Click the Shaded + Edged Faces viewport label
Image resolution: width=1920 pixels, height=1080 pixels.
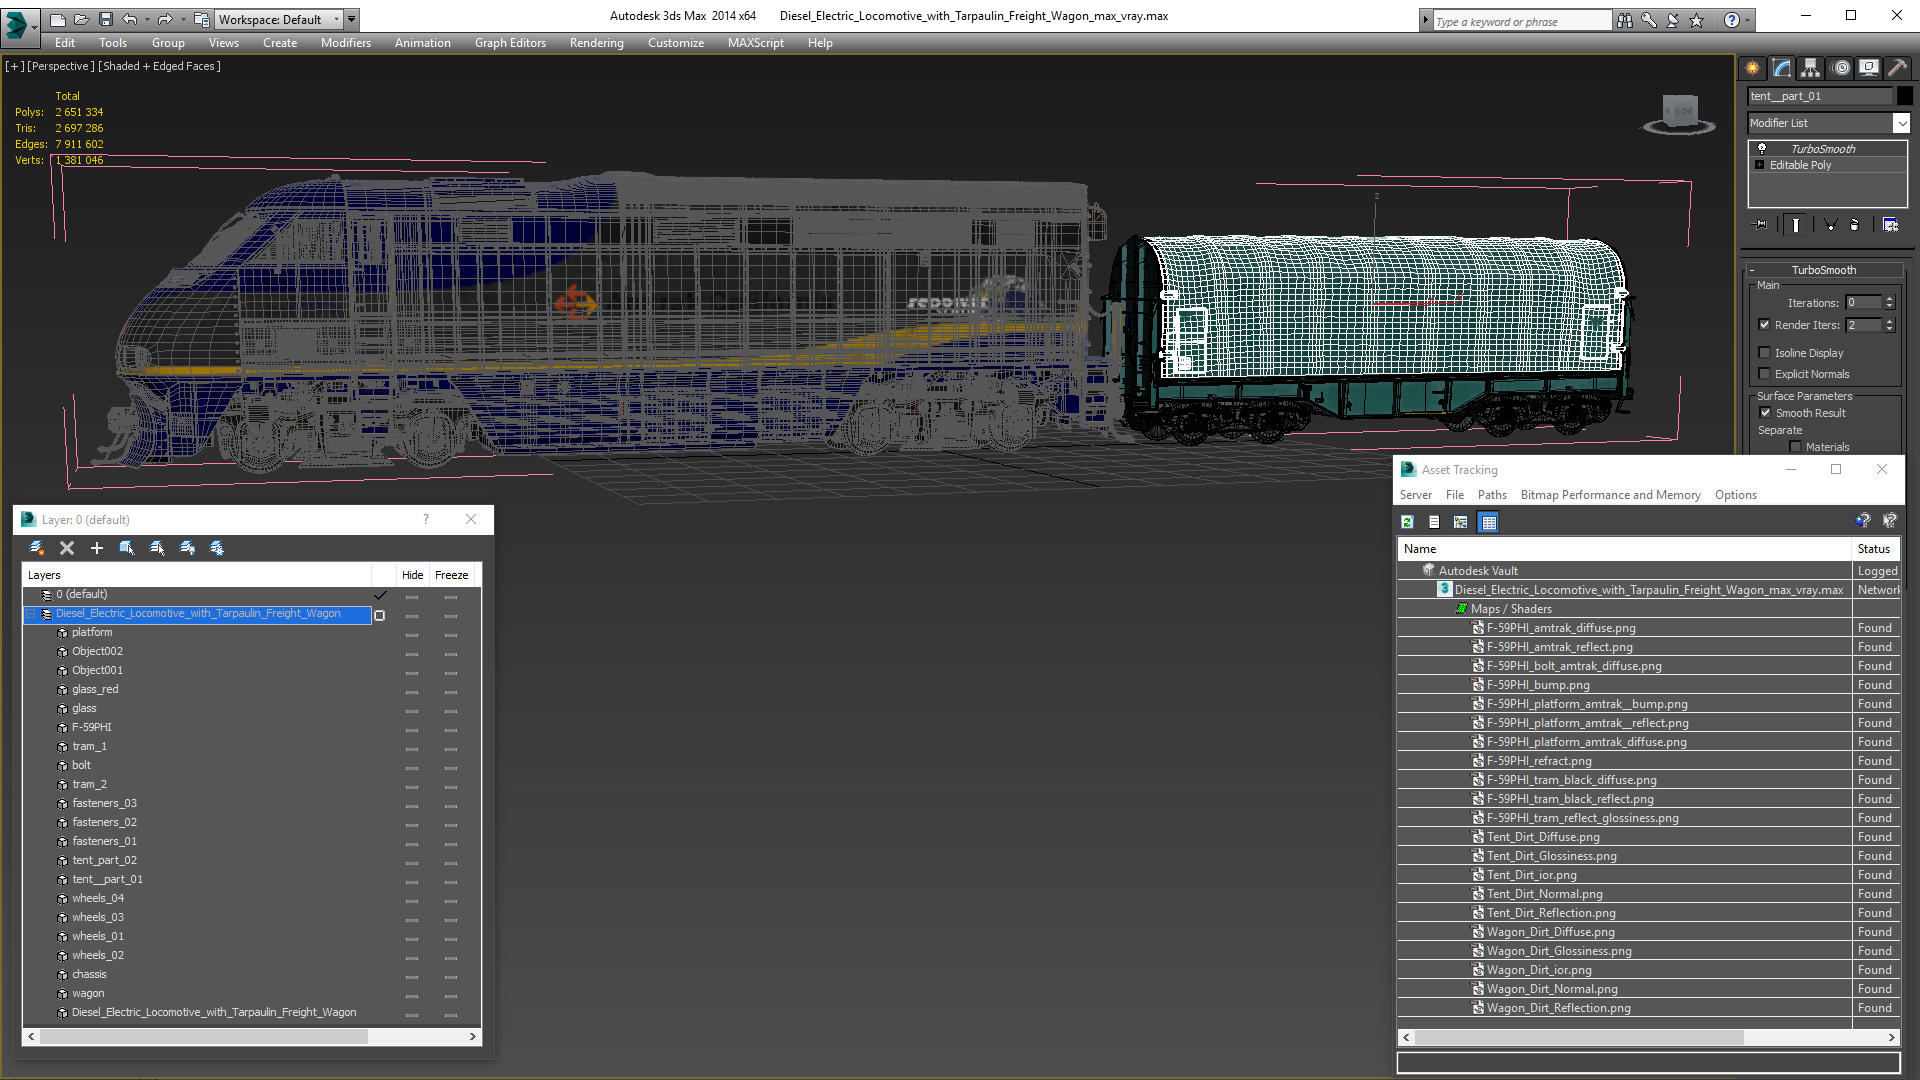159,66
